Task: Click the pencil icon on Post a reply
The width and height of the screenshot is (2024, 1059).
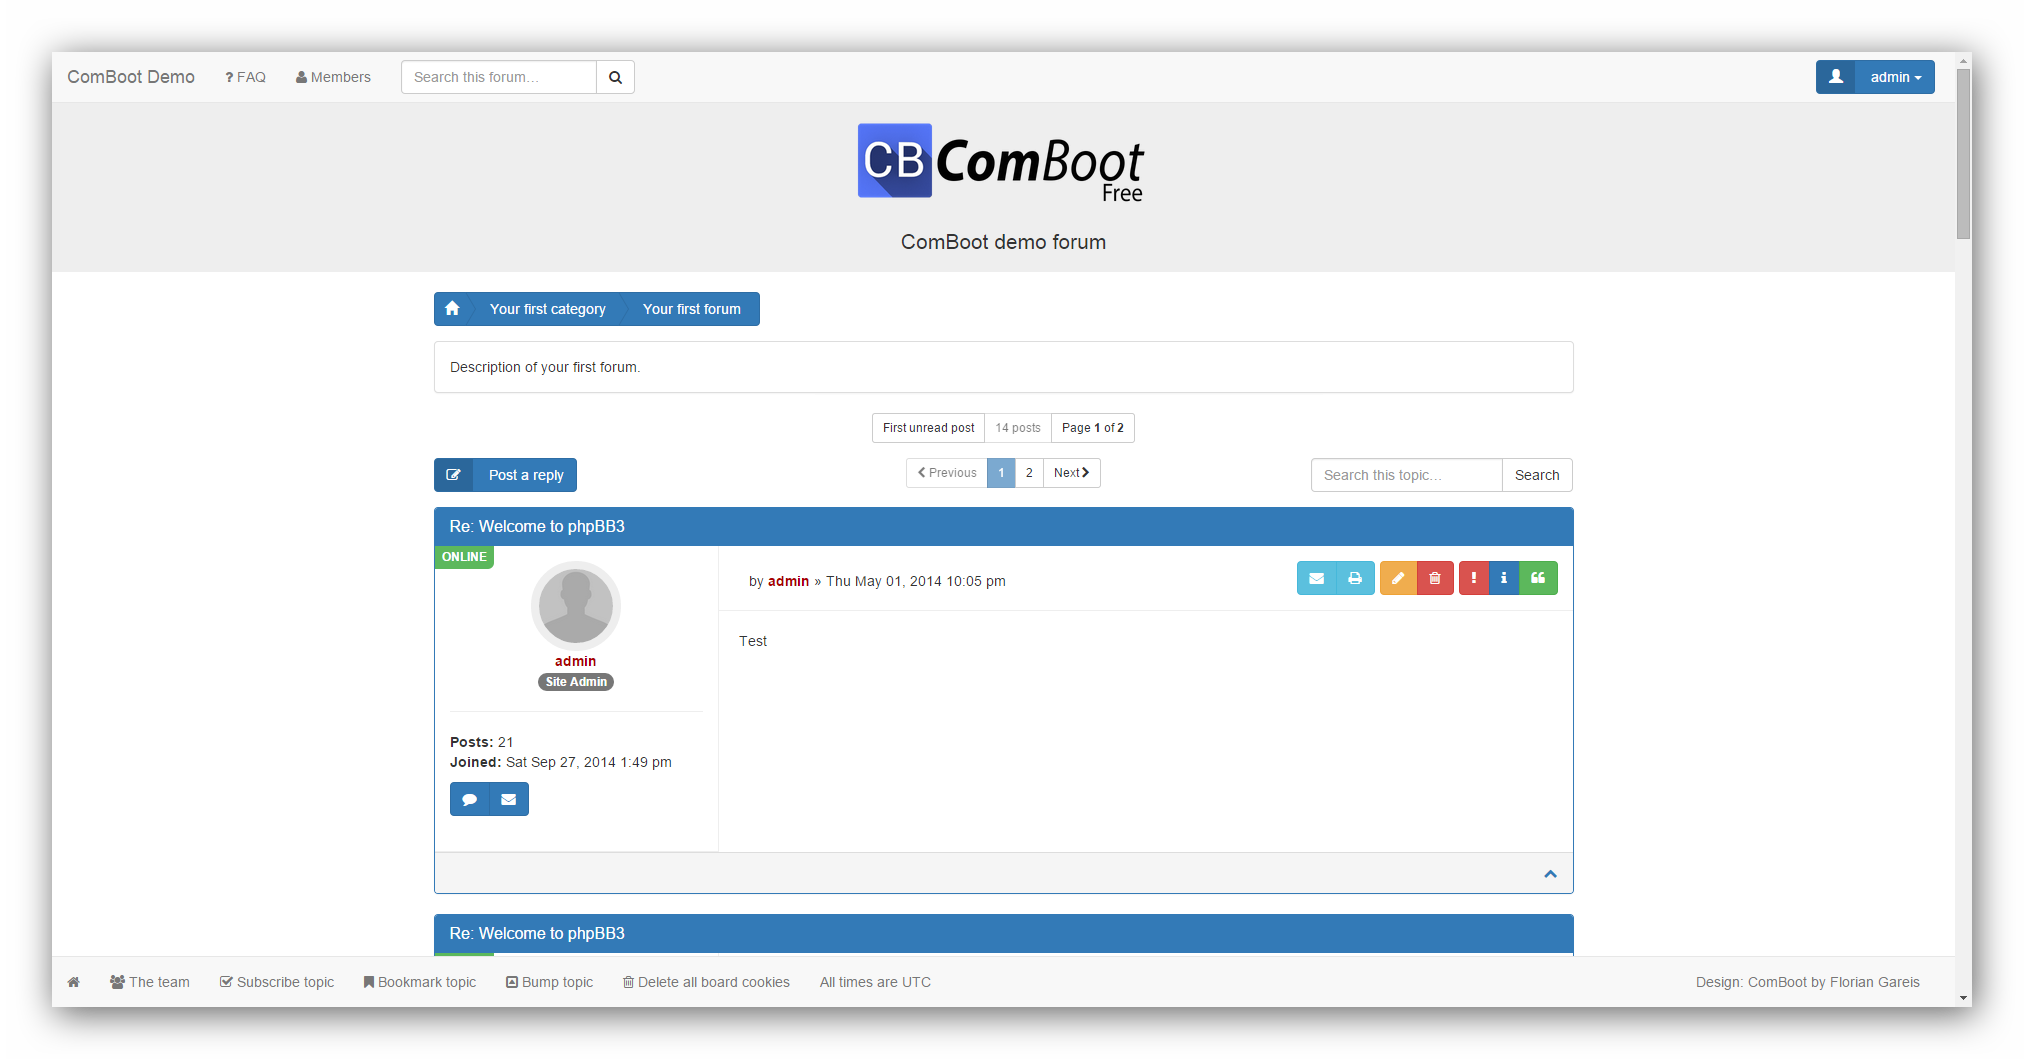Action: point(453,475)
